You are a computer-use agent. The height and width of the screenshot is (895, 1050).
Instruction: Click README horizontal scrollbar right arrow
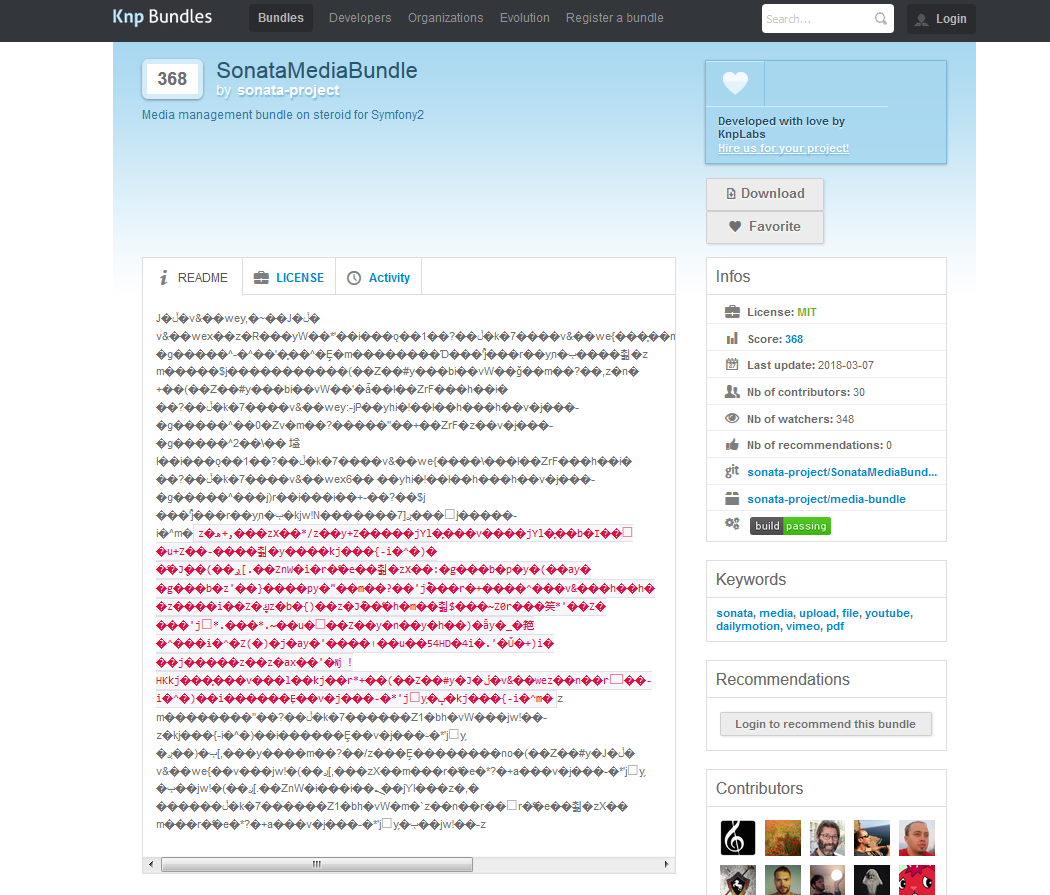coord(666,864)
